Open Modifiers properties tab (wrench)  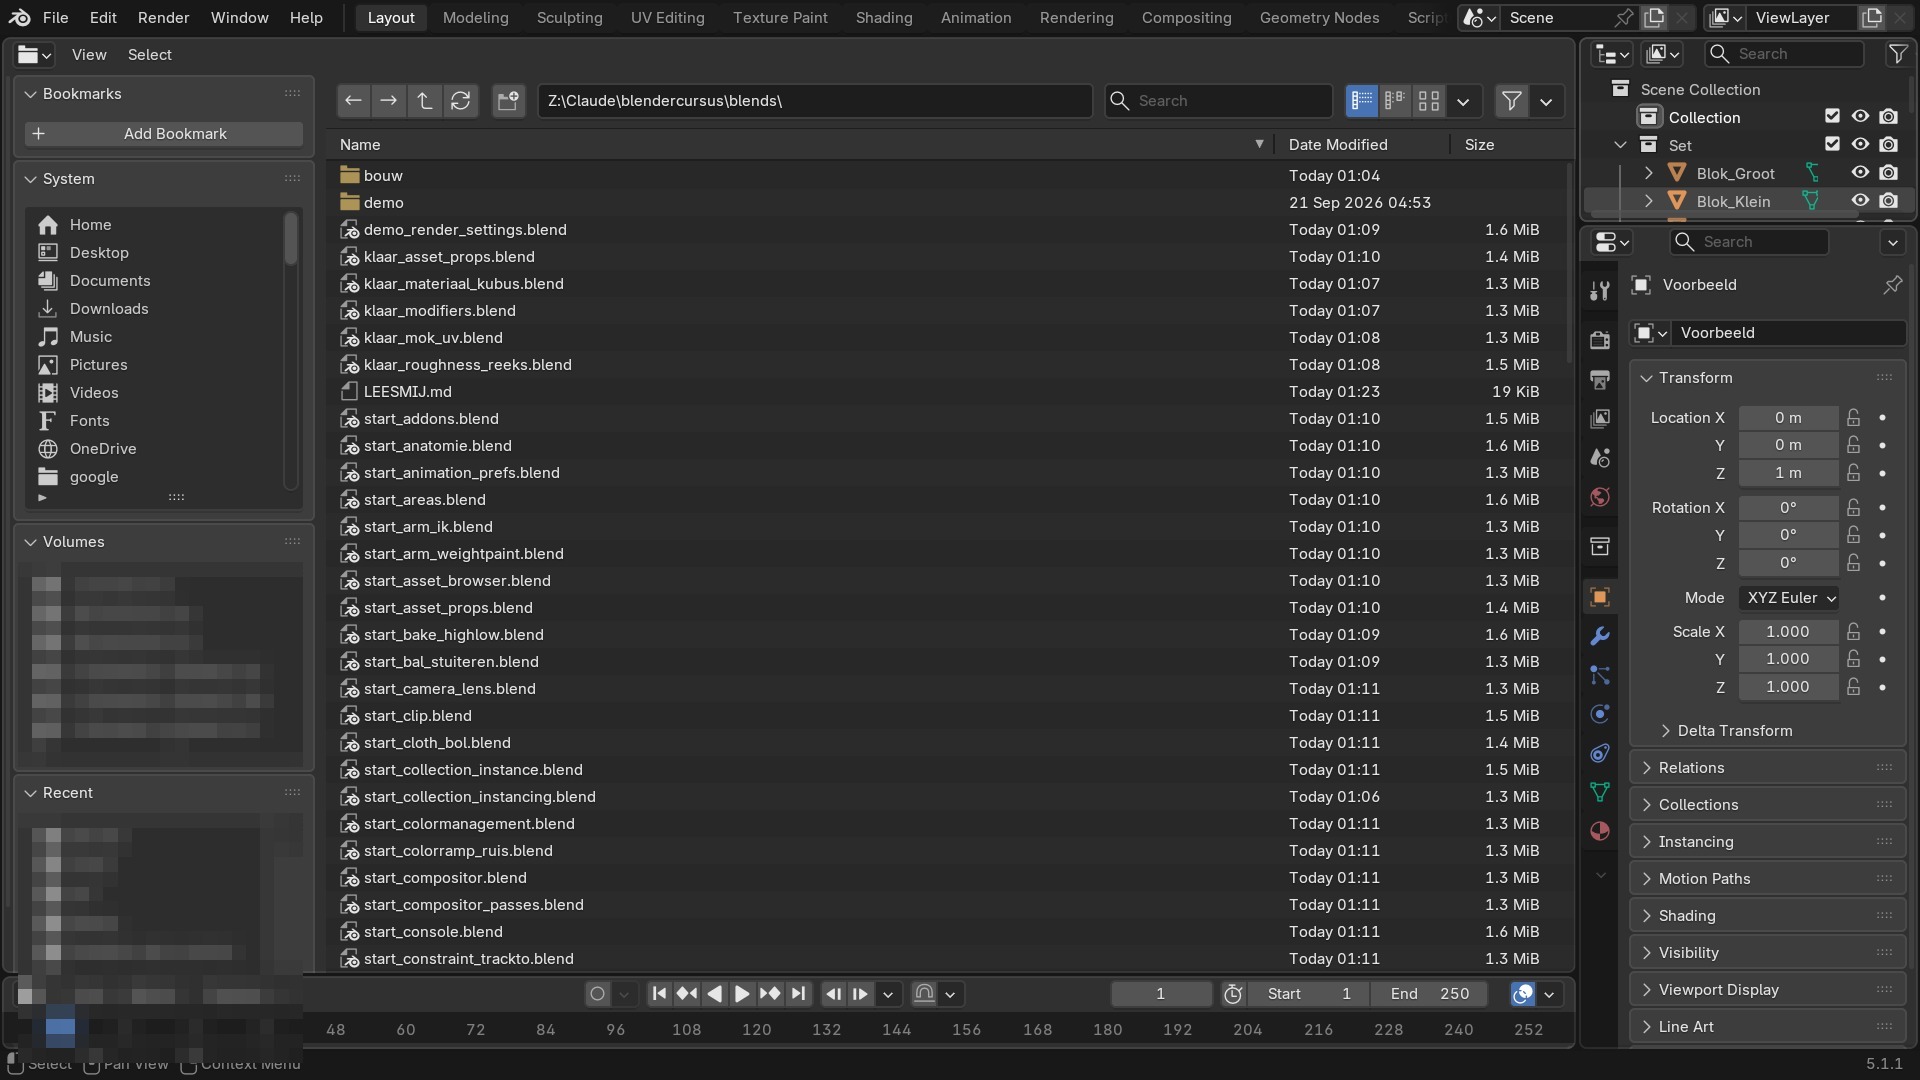[x=1600, y=636]
